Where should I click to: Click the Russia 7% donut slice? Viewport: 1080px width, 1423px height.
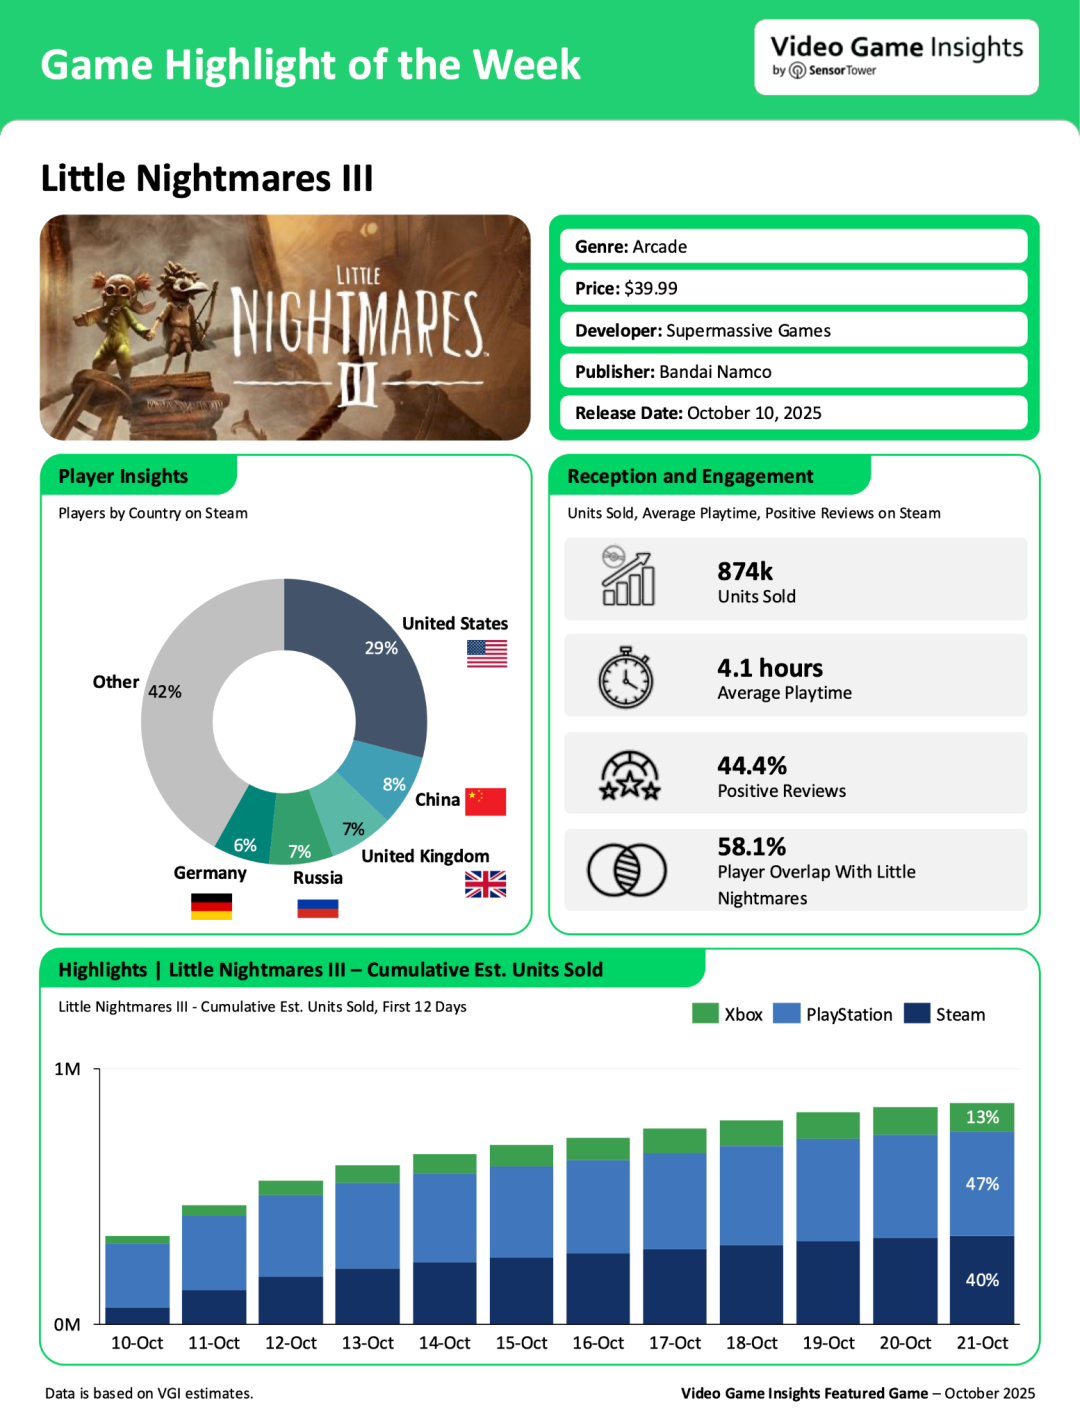click(301, 830)
